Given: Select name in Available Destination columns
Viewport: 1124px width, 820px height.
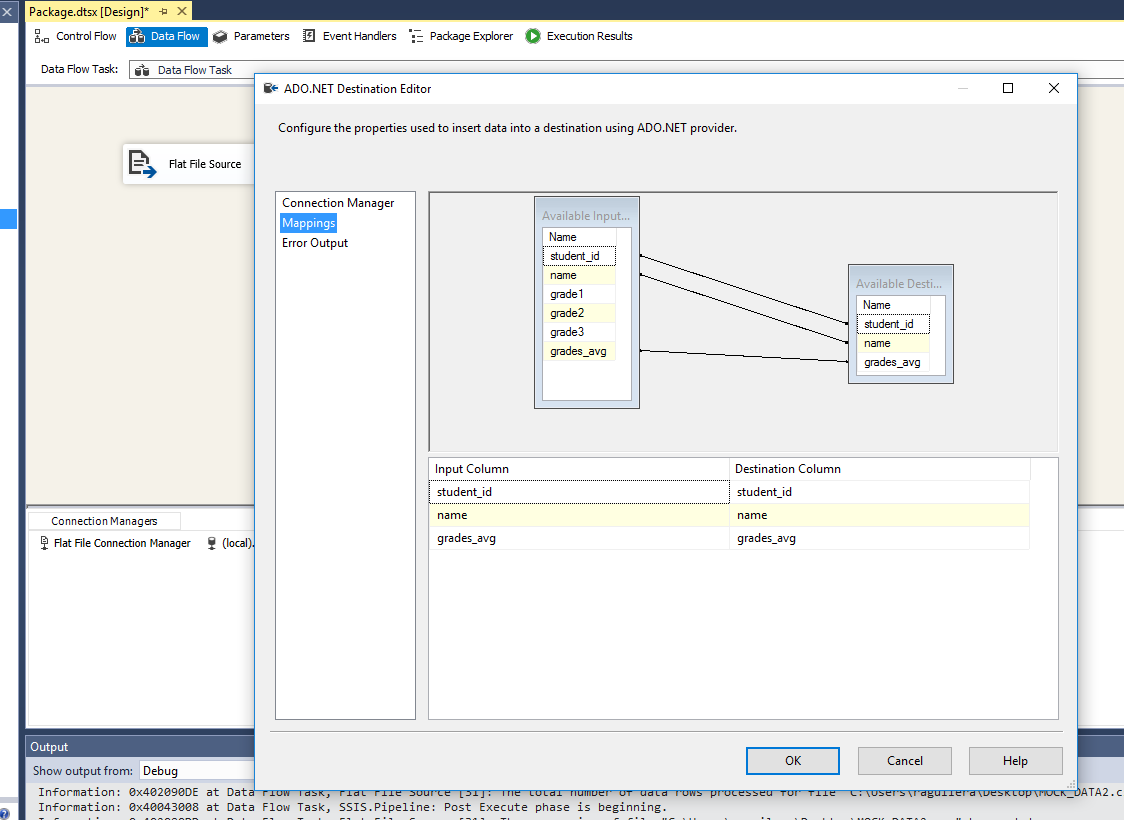Looking at the screenshot, I should tap(893, 343).
